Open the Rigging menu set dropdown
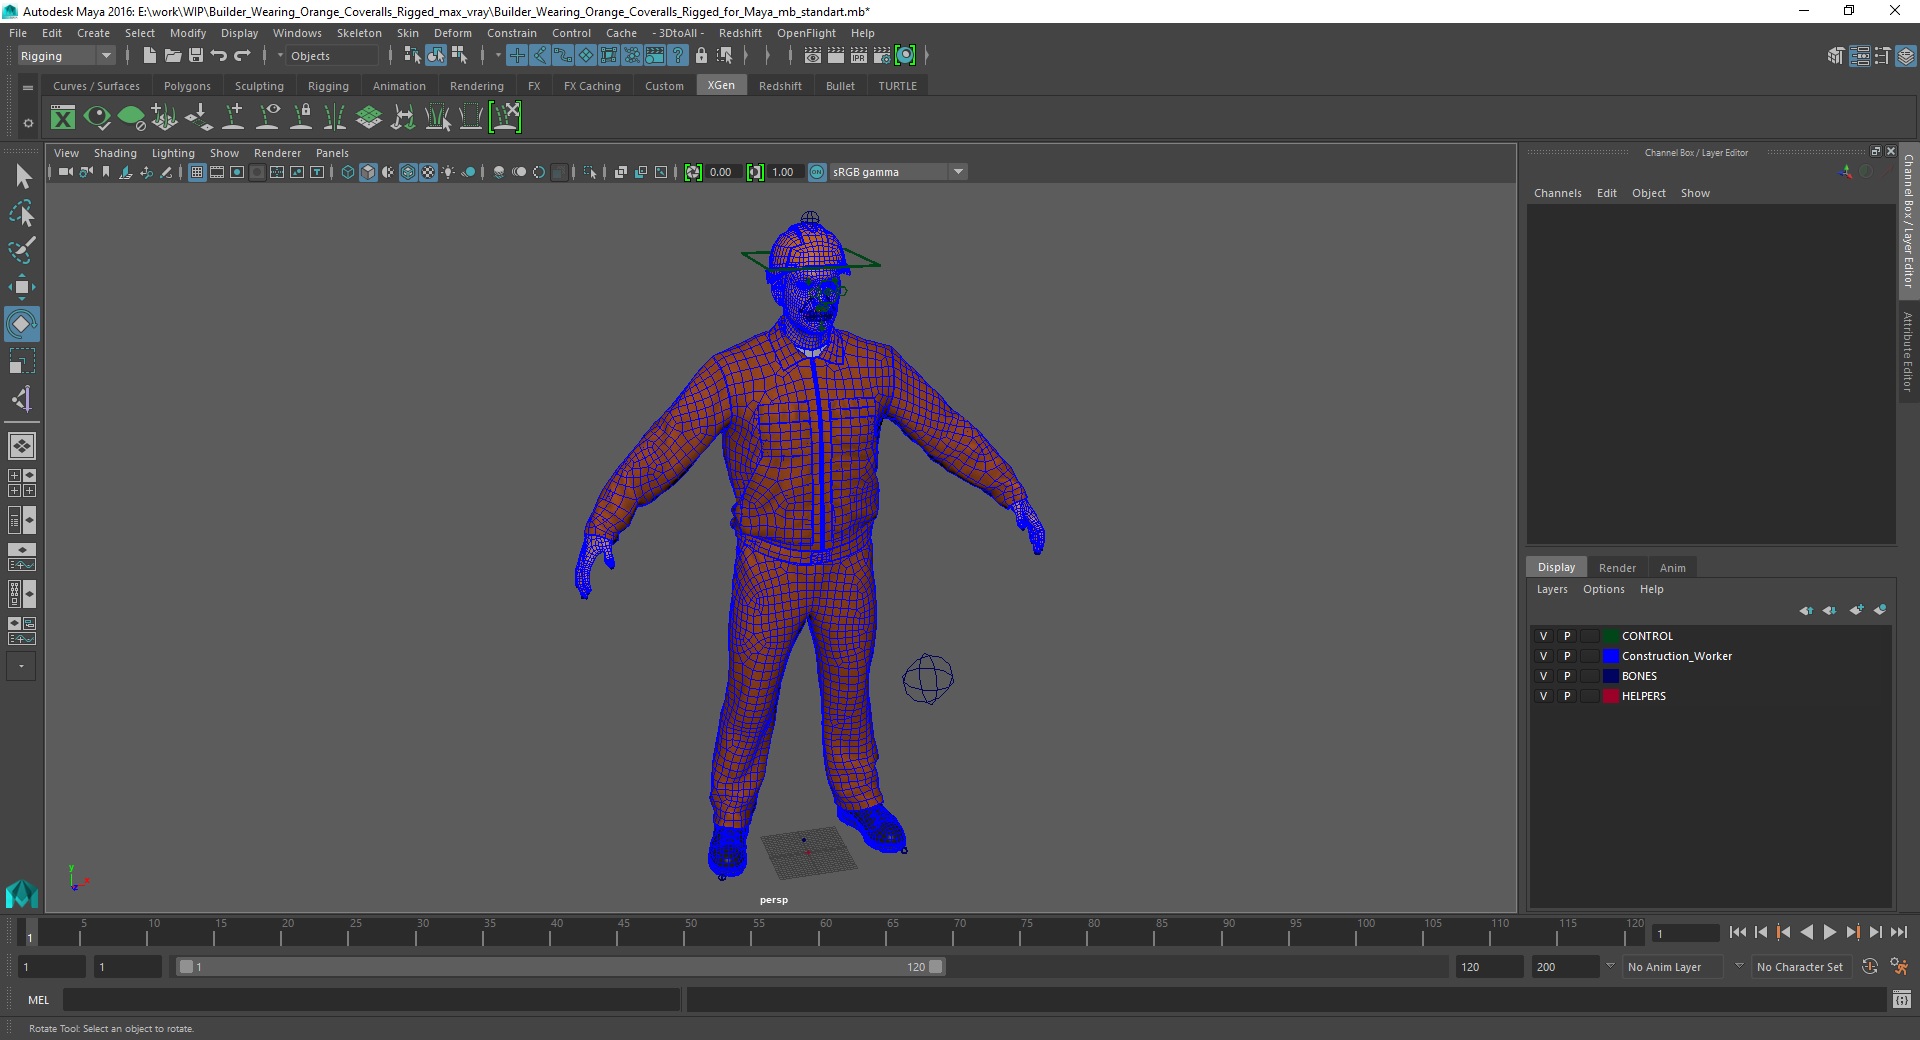The height and width of the screenshot is (1040, 1920). [66, 56]
